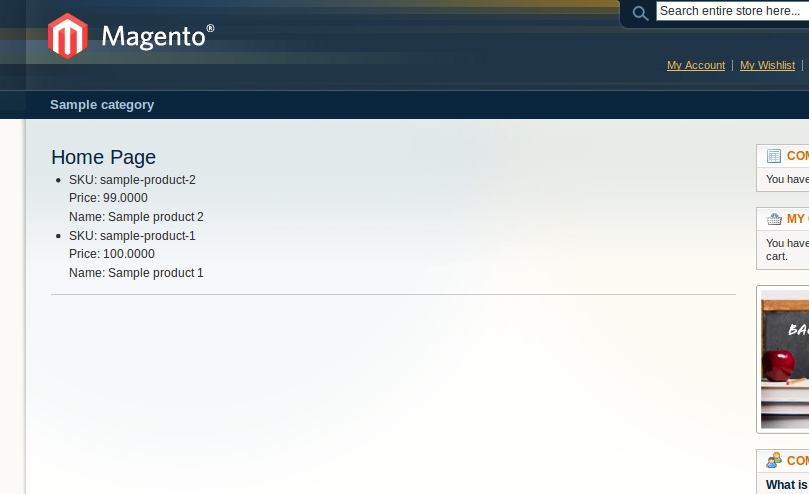The image size is (809, 494).
Task: Click the poll question beginning What is
Action: coord(787,485)
